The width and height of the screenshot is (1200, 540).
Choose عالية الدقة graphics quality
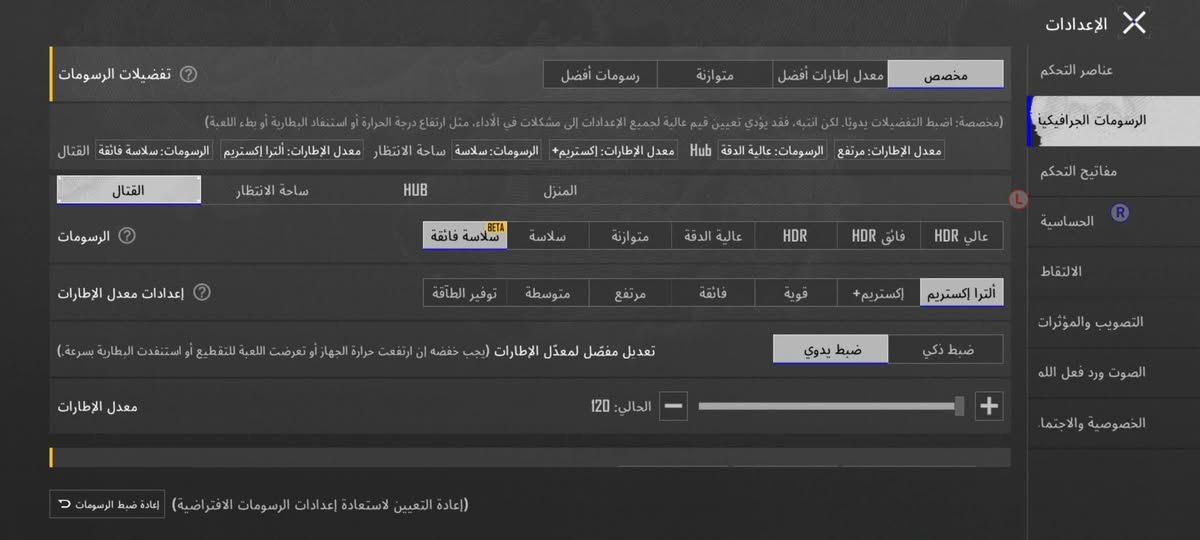click(x=712, y=236)
